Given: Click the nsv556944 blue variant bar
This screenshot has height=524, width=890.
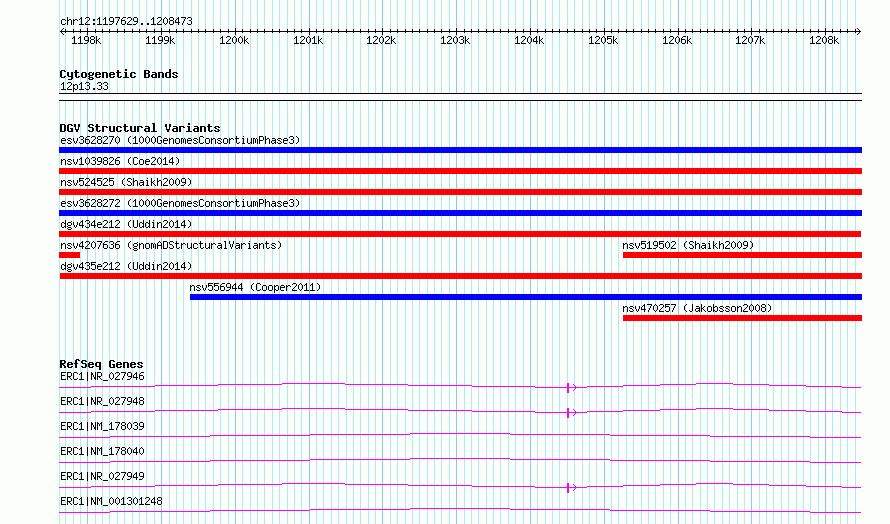Looking at the screenshot, I should click(x=526, y=297).
